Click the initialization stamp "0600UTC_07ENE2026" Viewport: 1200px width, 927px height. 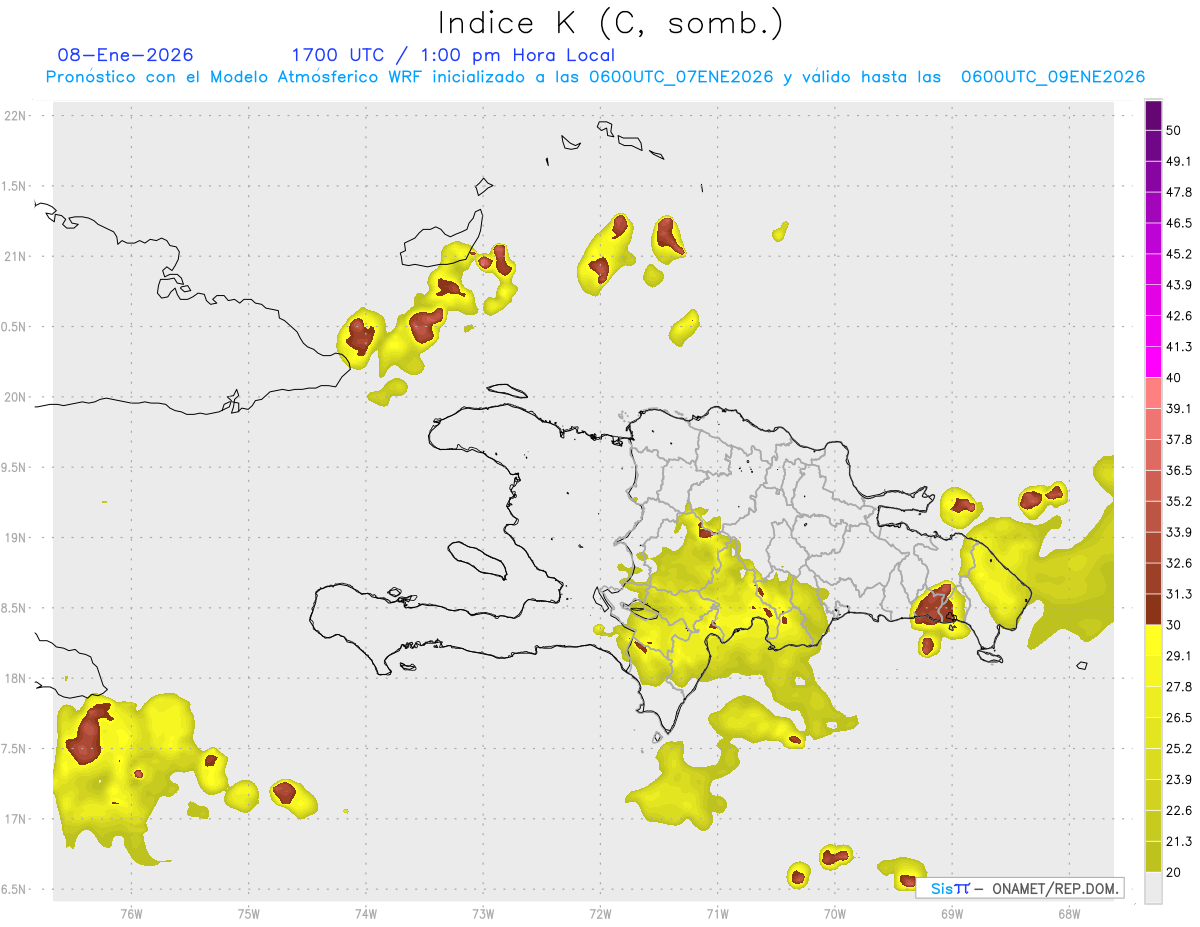point(681,77)
